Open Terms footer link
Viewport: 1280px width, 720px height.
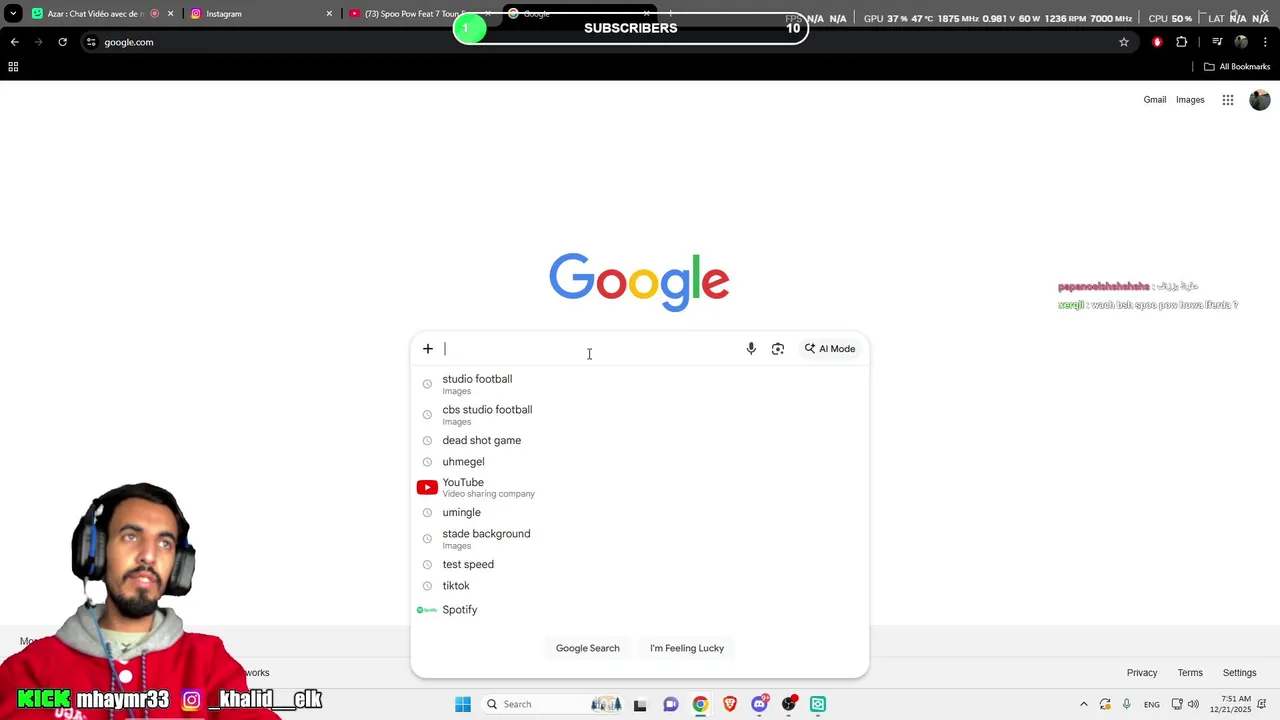pos(1190,673)
